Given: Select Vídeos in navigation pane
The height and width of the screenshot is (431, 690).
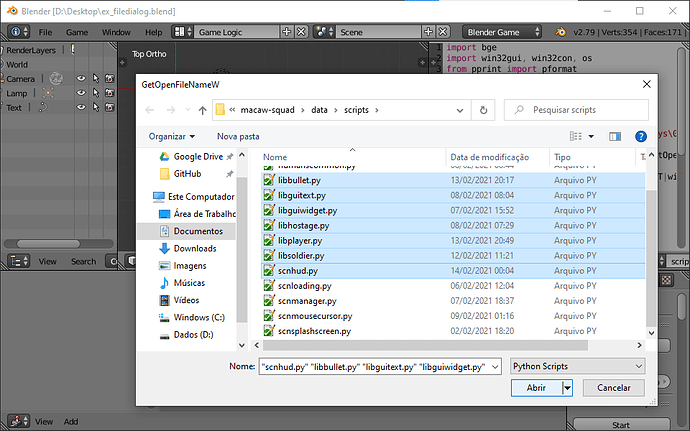Looking at the screenshot, I should tap(186, 300).
